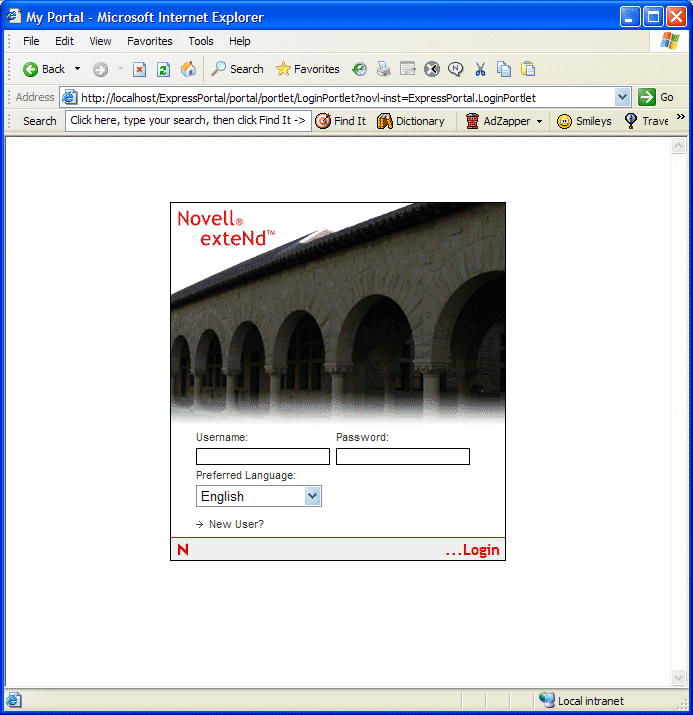Click the Novell exteNd logo

point(226,228)
